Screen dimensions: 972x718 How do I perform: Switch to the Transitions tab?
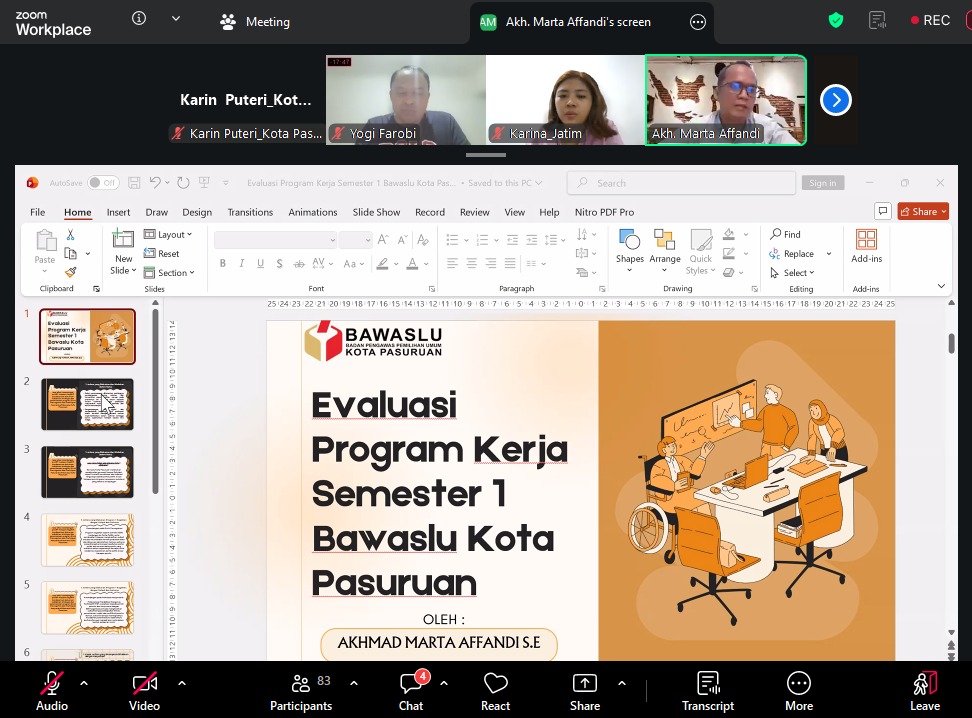click(250, 212)
